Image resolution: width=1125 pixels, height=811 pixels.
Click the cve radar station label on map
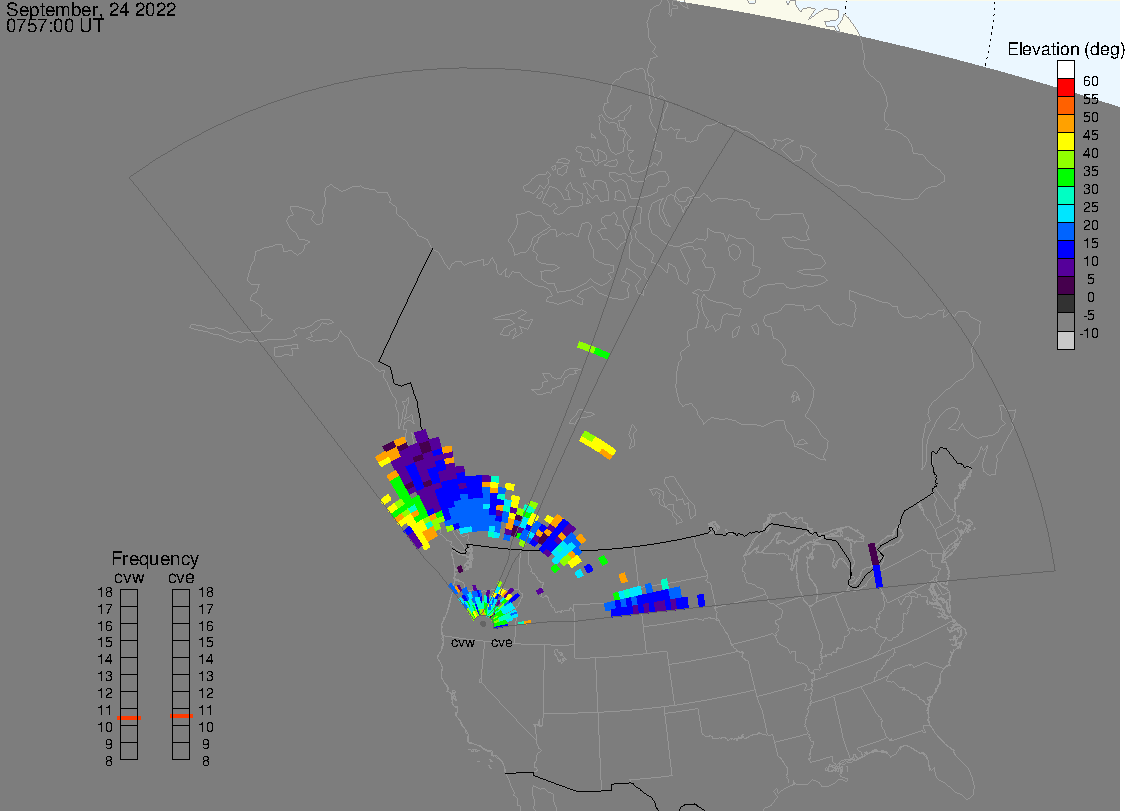pos(502,642)
